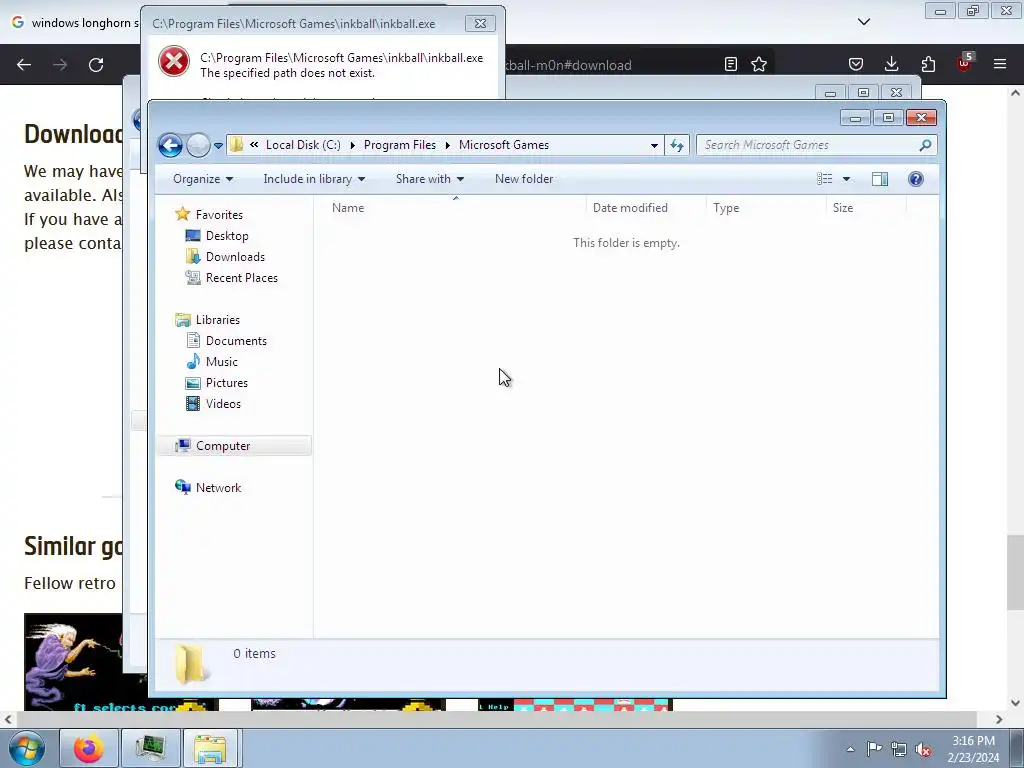The height and width of the screenshot is (768, 1024).
Task: Click the Microsoft Games breadcrumb
Action: tap(504, 145)
